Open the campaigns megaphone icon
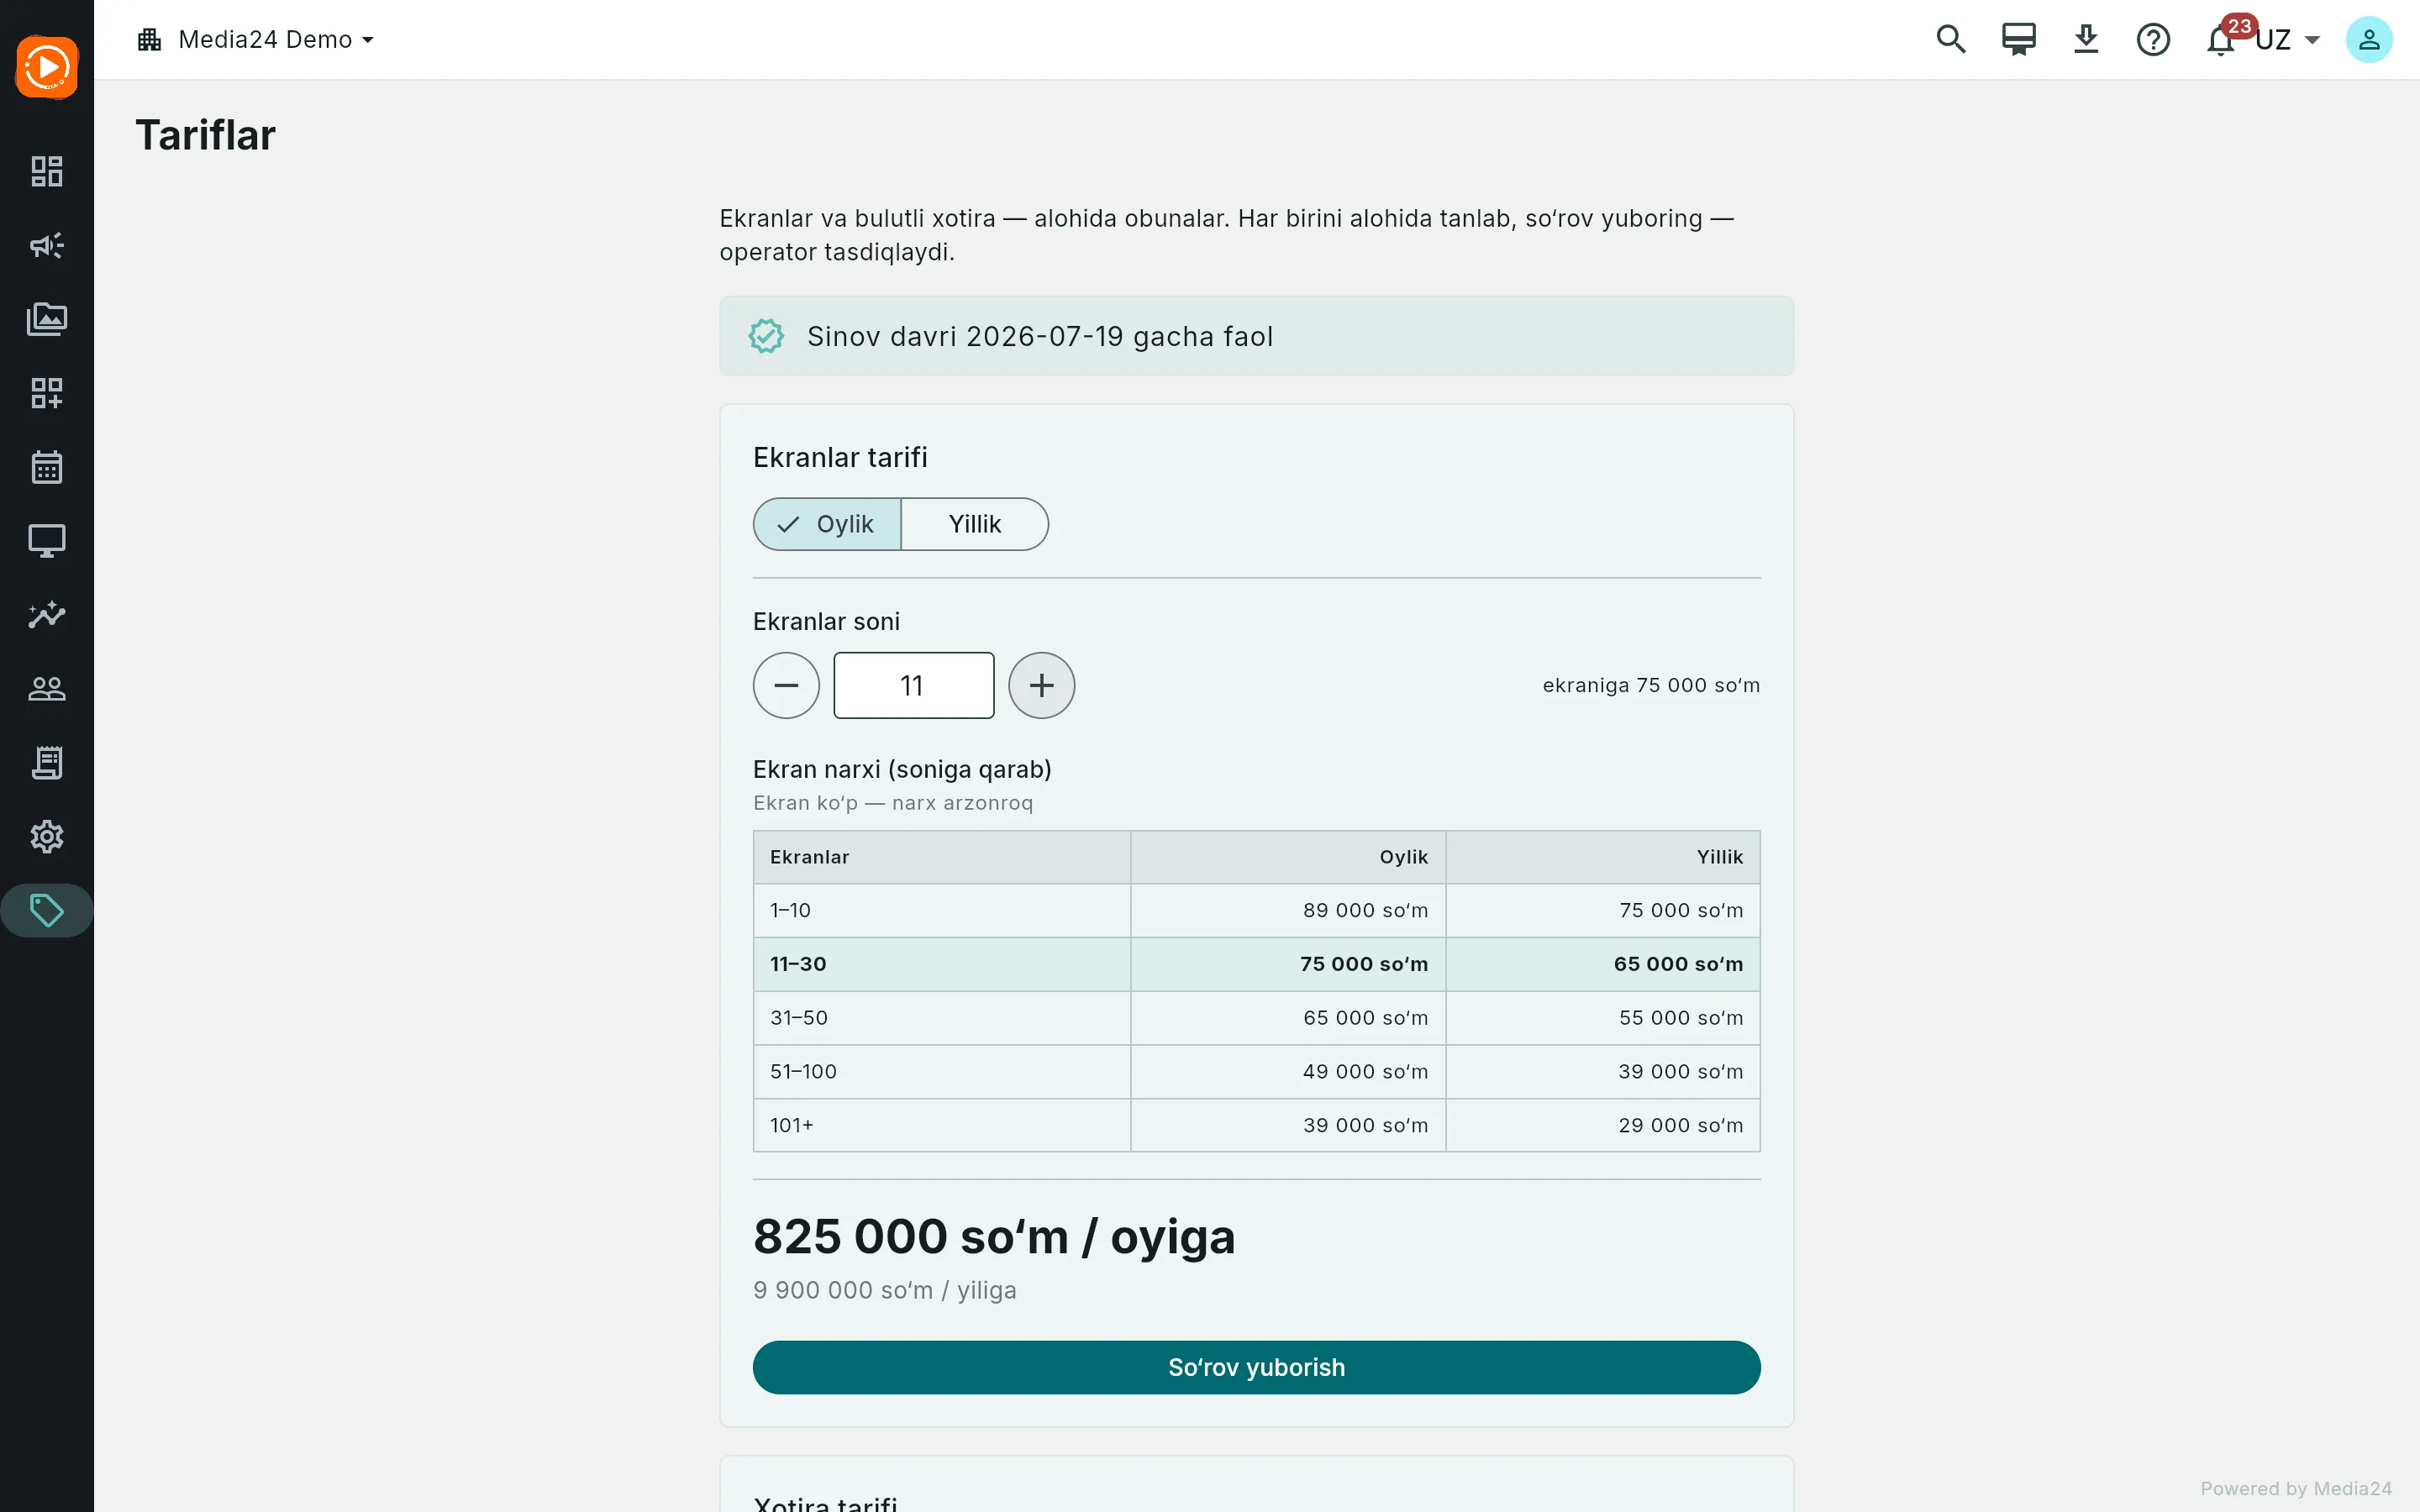 pyautogui.click(x=47, y=245)
